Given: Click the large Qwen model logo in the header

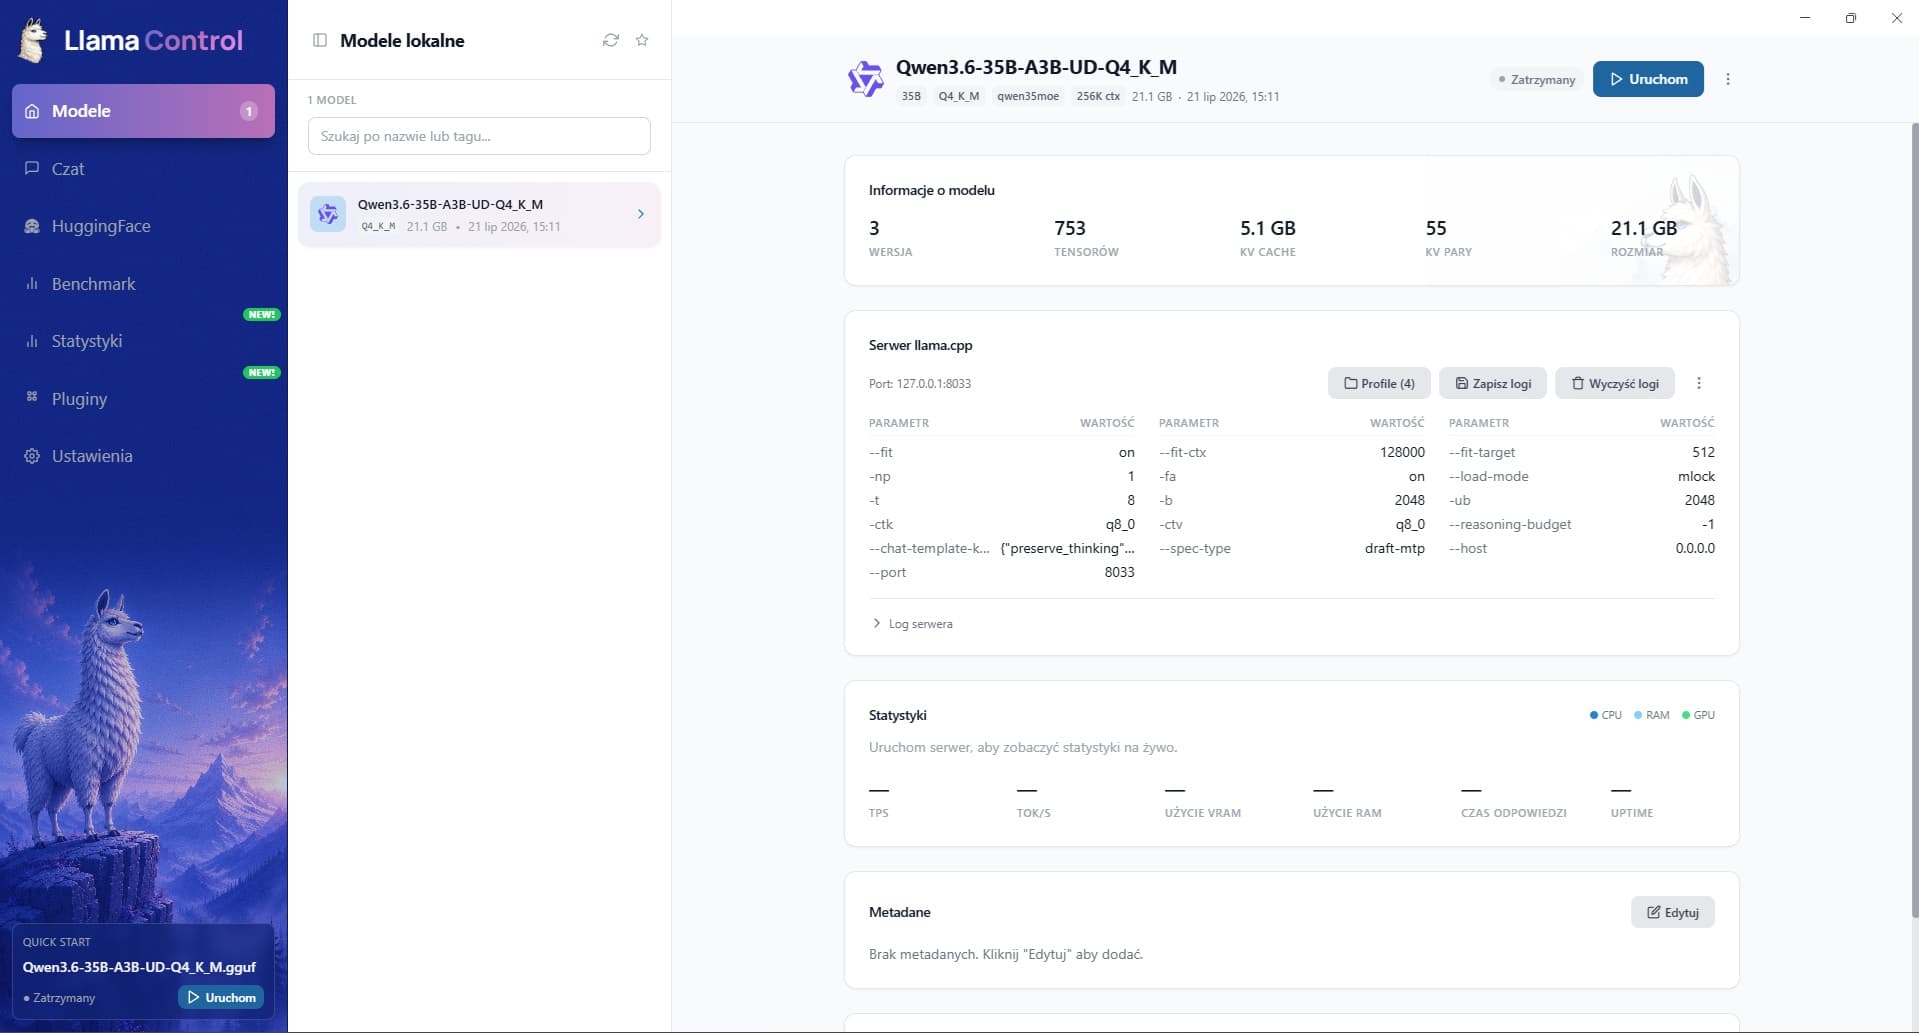Looking at the screenshot, I should click(866, 79).
